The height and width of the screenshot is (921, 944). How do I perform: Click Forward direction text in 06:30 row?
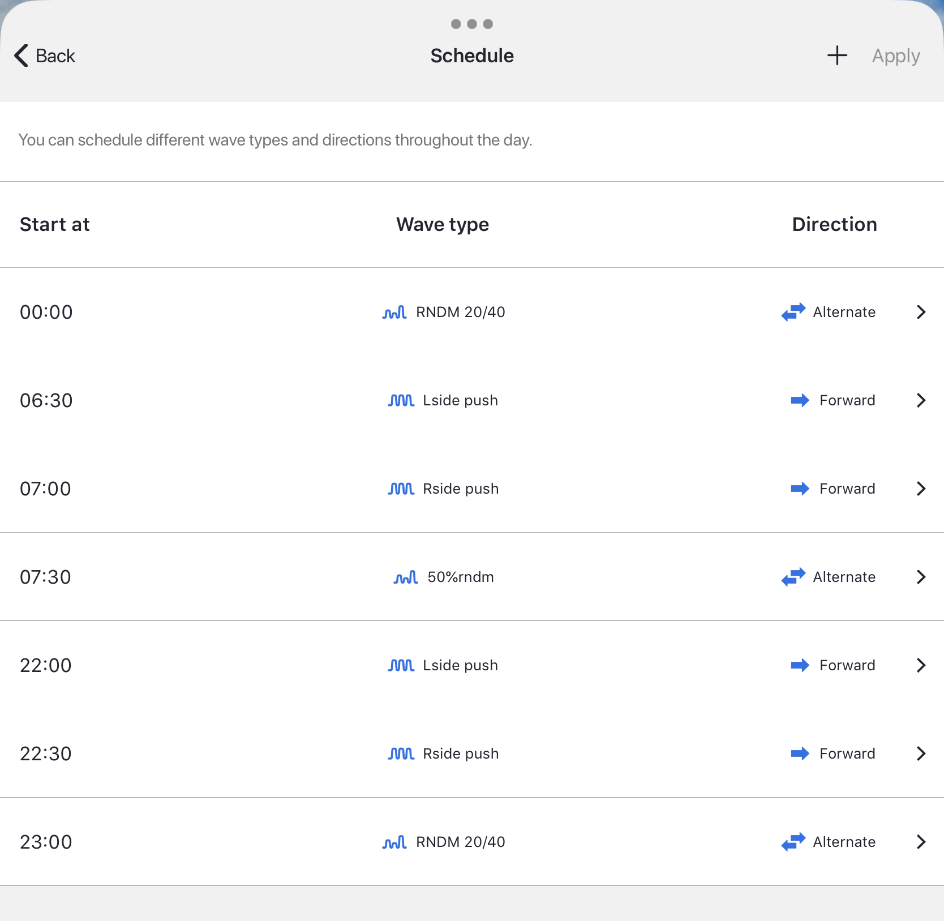[x=847, y=400]
